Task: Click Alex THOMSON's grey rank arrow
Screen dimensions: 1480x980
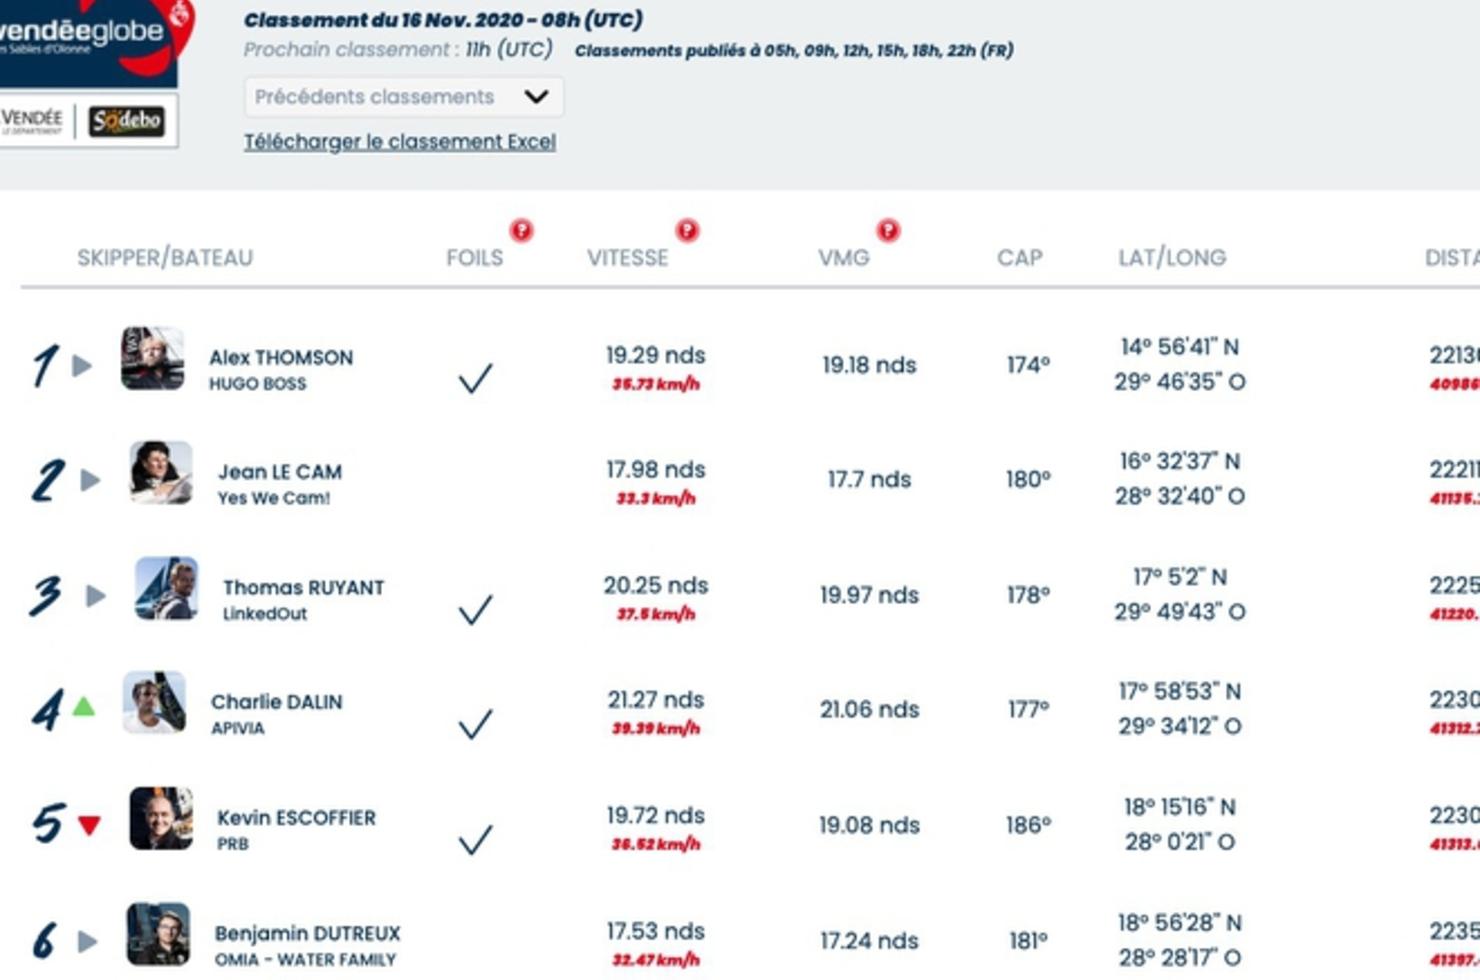Action: (83, 366)
